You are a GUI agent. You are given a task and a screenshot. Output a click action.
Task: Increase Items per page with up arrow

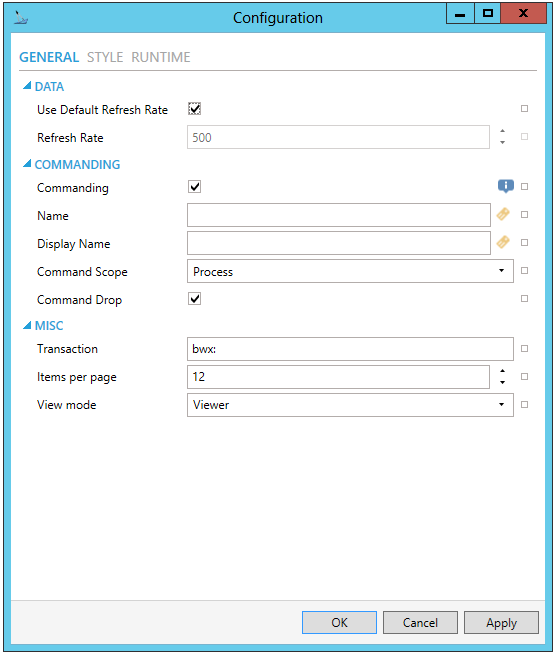coord(502,371)
